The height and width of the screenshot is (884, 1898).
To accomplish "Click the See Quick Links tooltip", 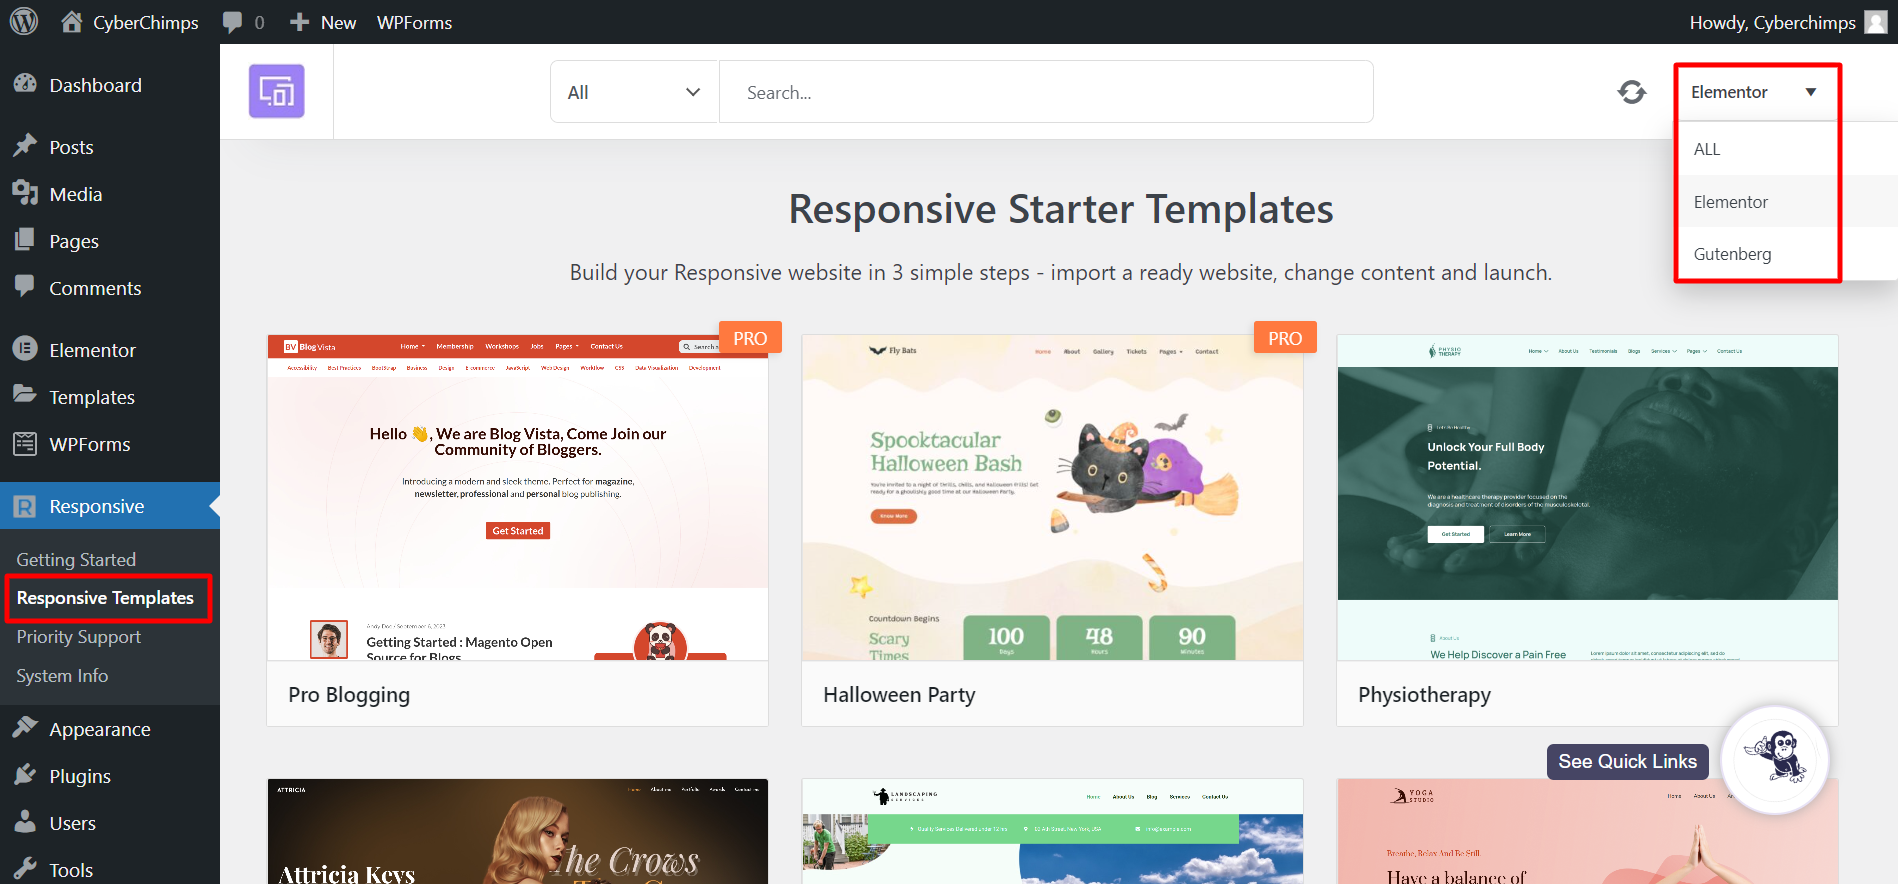I will [1627, 762].
